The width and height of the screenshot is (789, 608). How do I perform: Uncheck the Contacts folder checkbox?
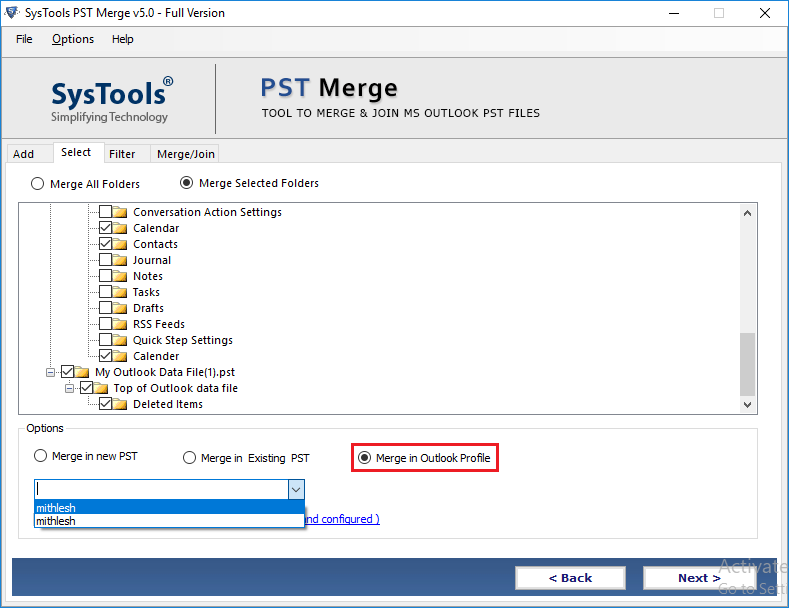106,244
